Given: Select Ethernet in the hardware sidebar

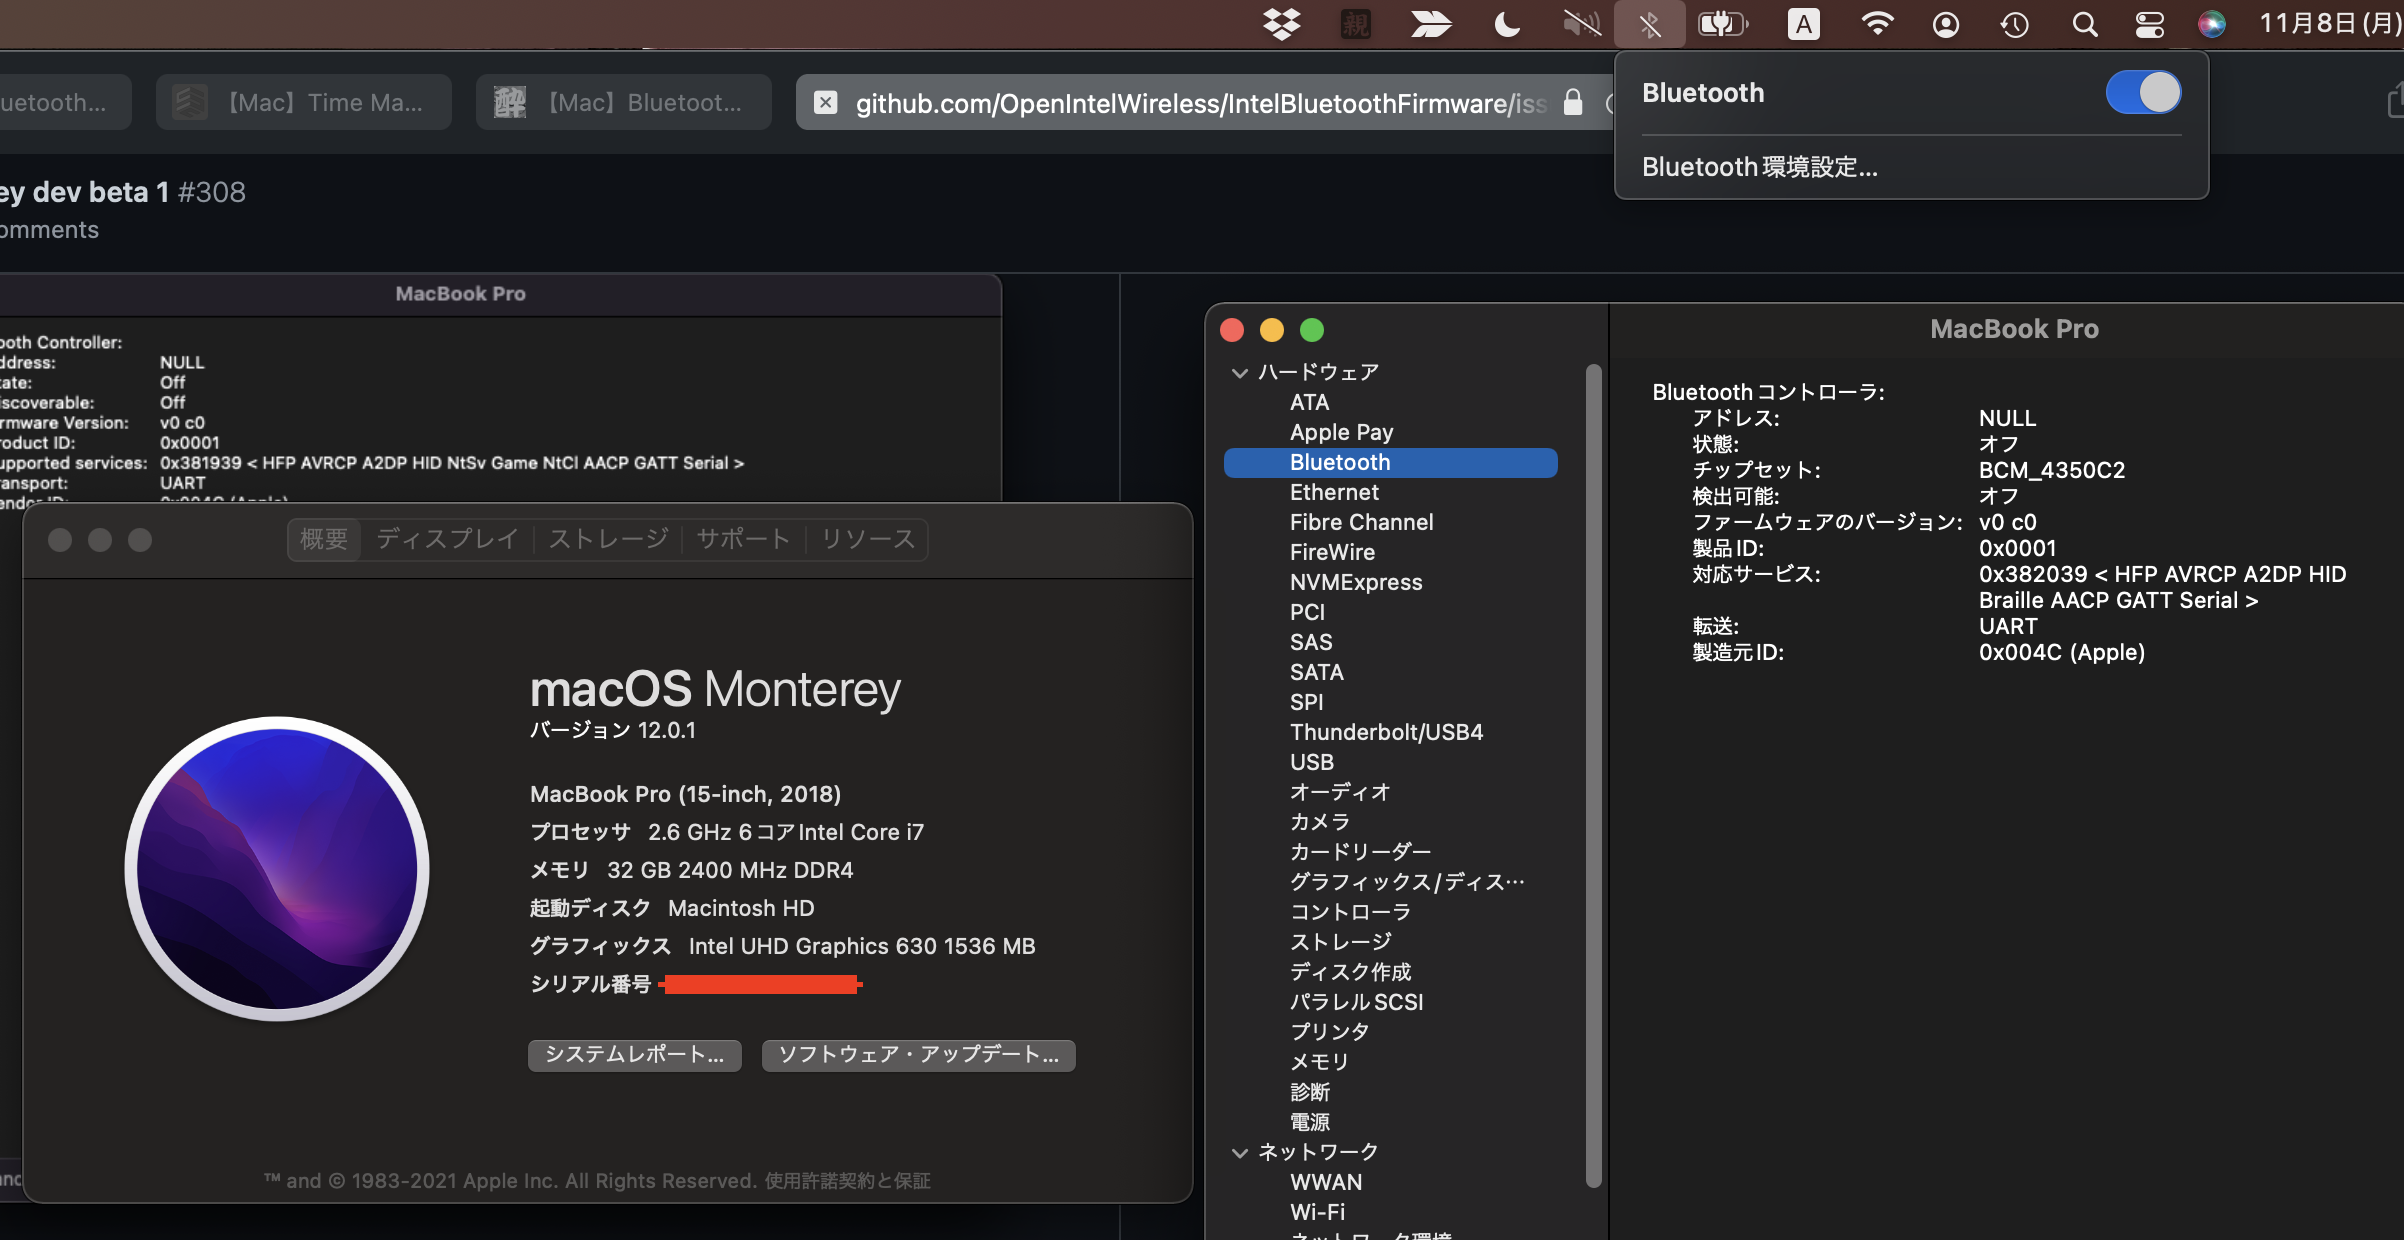Looking at the screenshot, I should coord(1334,491).
